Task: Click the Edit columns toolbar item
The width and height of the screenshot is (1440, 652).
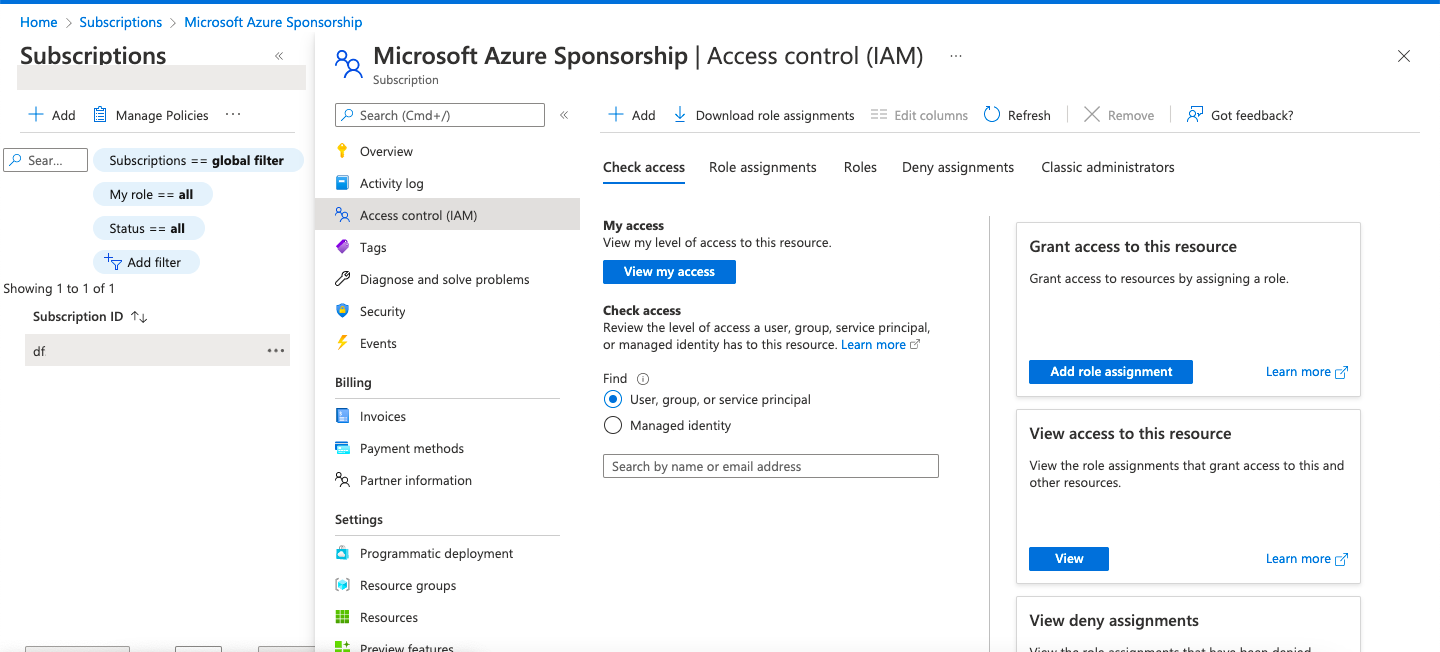Action: 919,115
